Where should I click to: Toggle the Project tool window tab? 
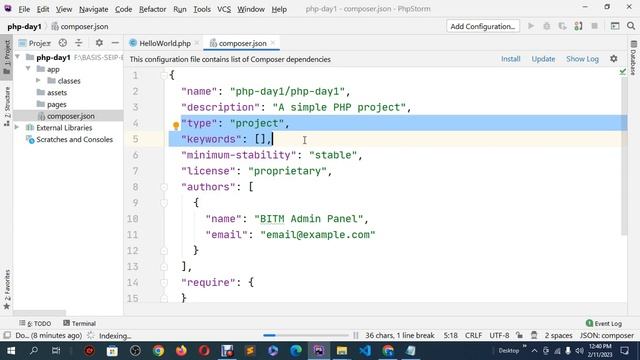click(7, 57)
